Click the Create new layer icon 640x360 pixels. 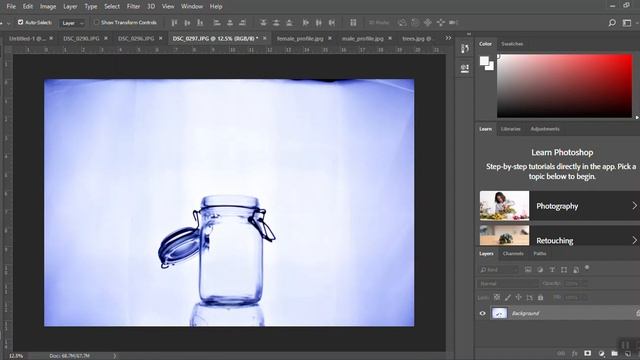(x=628, y=353)
